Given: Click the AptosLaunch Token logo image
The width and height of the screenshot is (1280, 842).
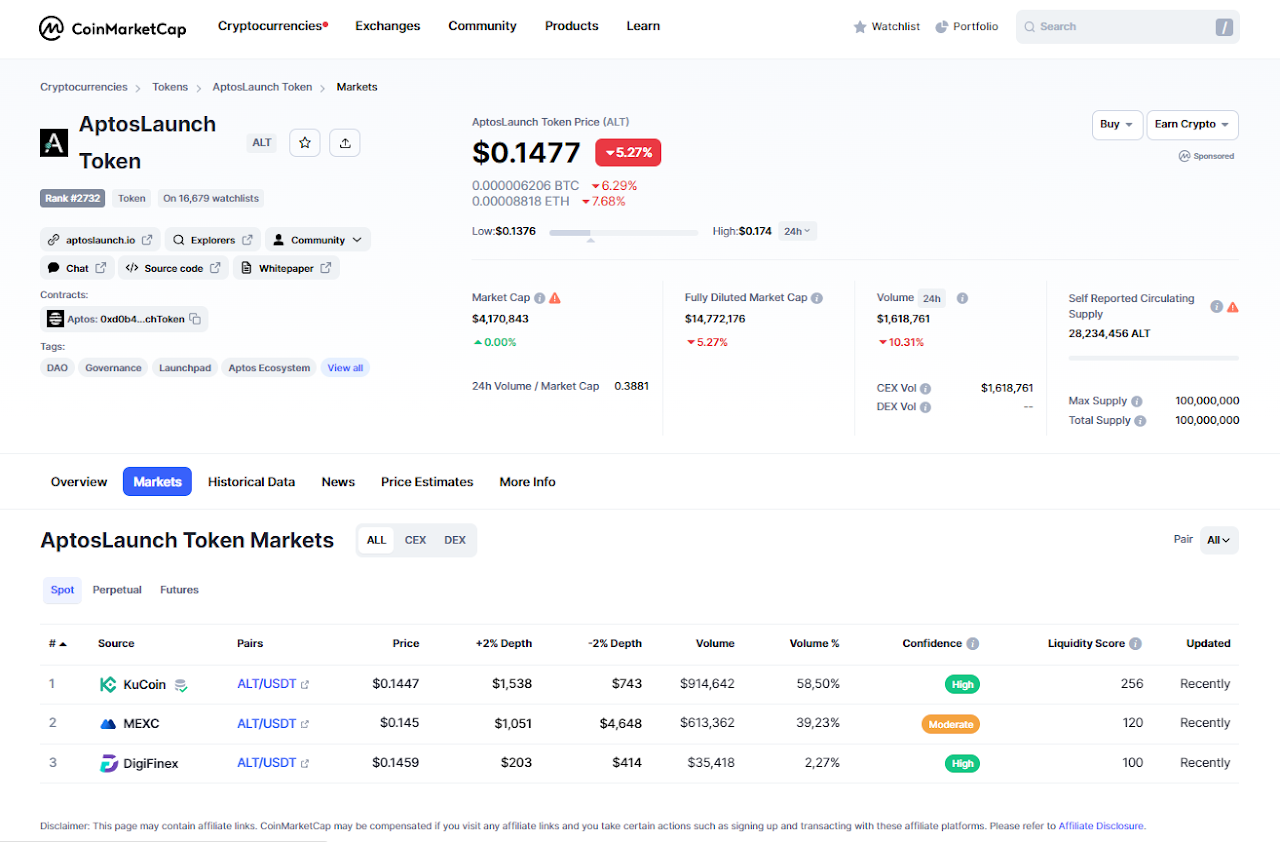Looking at the screenshot, I should 54,143.
